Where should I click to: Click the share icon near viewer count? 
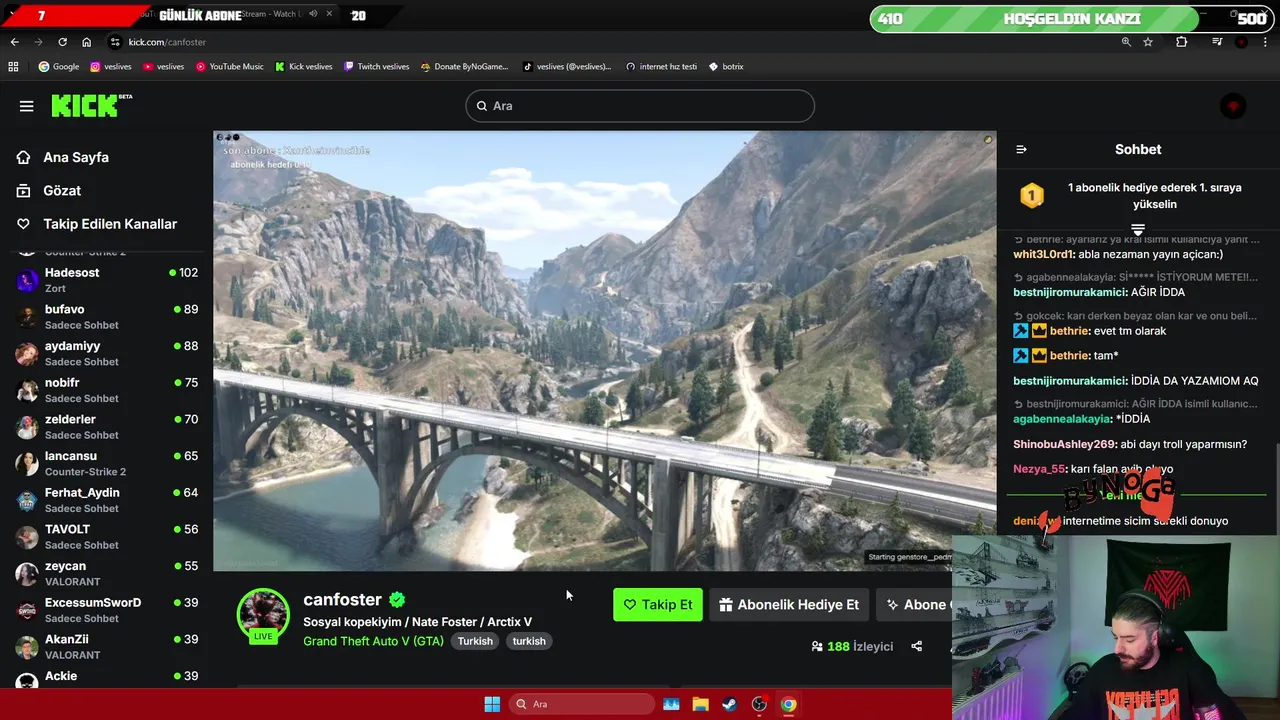coord(916,646)
